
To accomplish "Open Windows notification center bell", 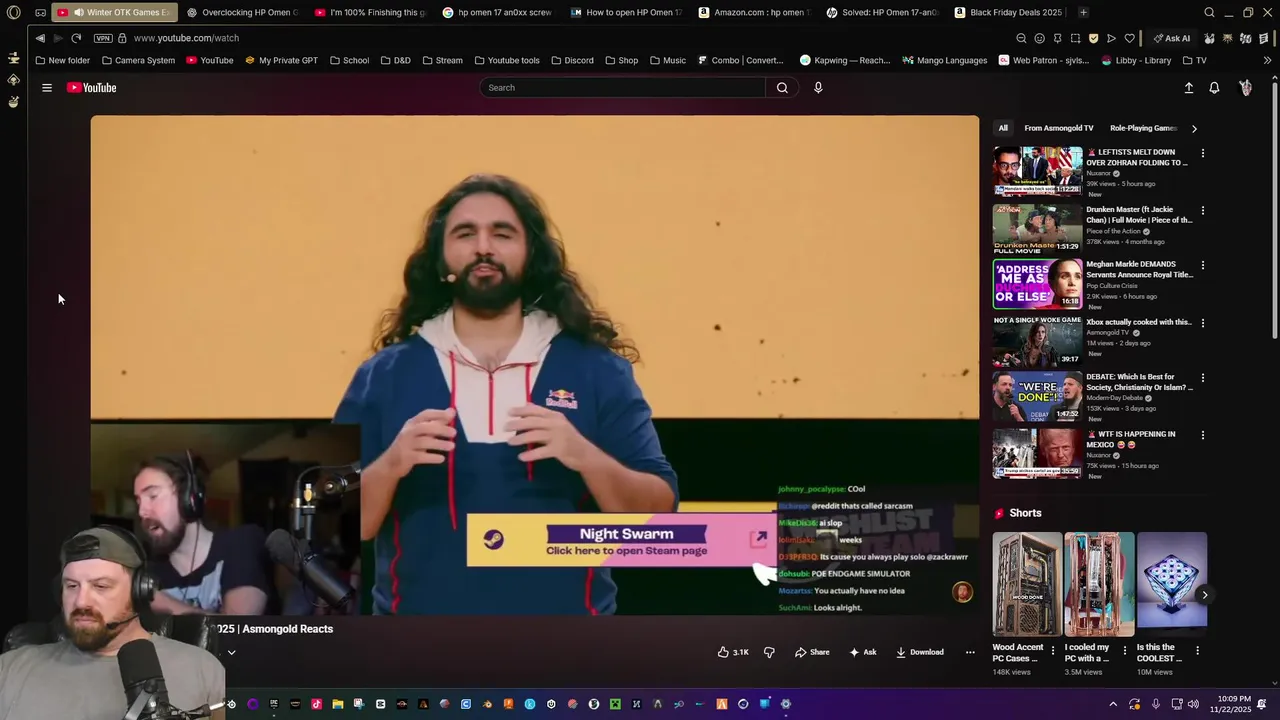I will pyautogui.click(x=1262, y=704).
